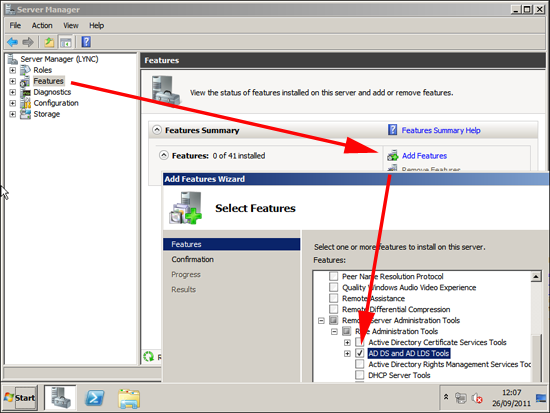Select Server Manager (LYNC) tree label
The height and width of the screenshot is (413, 550).
pyautogui.click(x=59, y=59)
